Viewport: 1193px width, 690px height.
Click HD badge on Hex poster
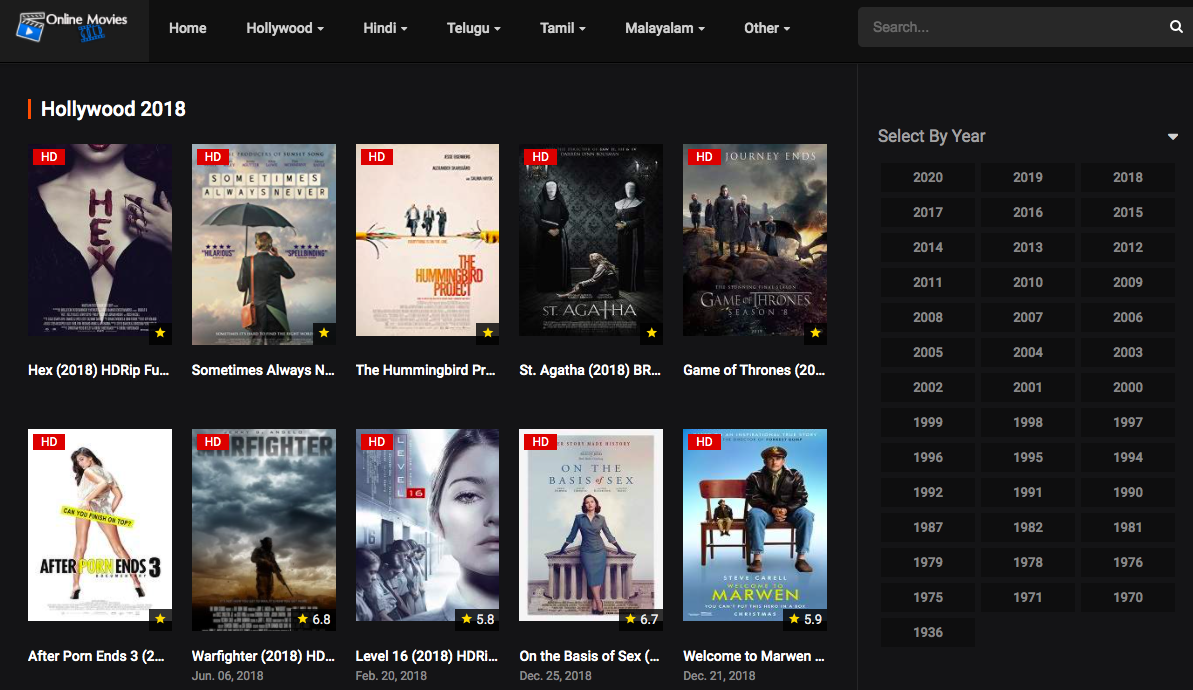pos(49,157)
